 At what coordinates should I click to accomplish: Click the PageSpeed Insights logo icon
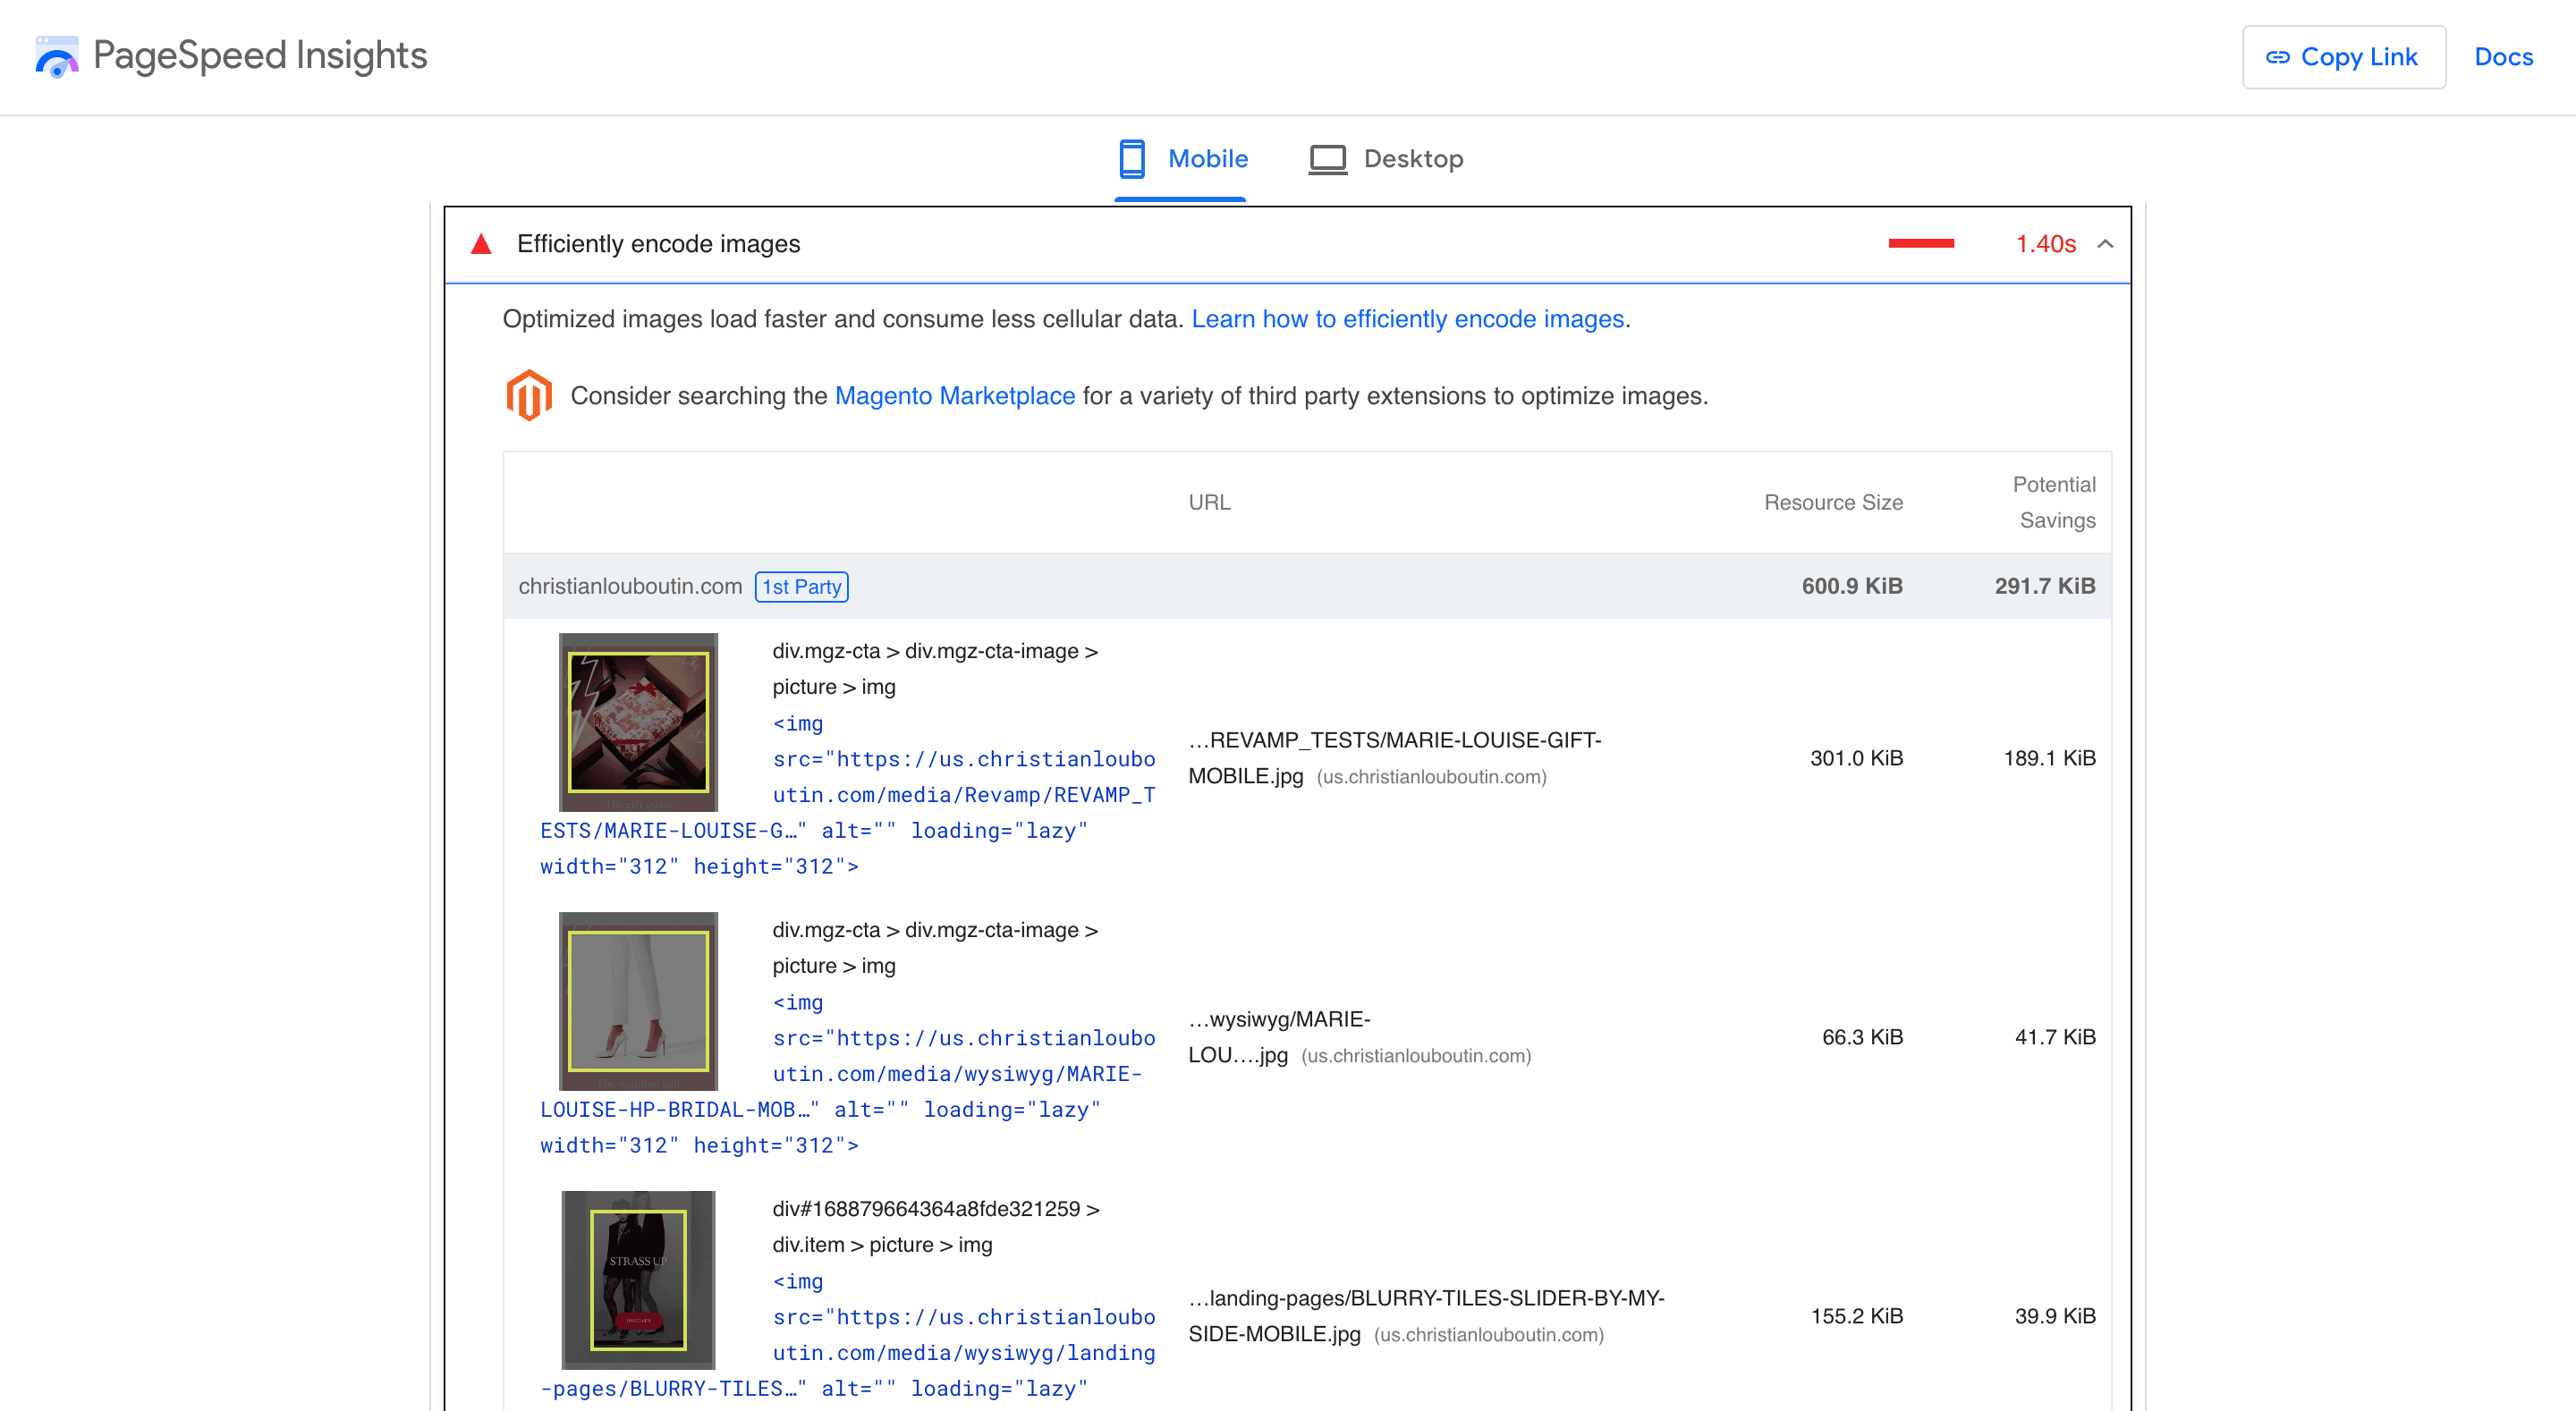tap(57, 57)
